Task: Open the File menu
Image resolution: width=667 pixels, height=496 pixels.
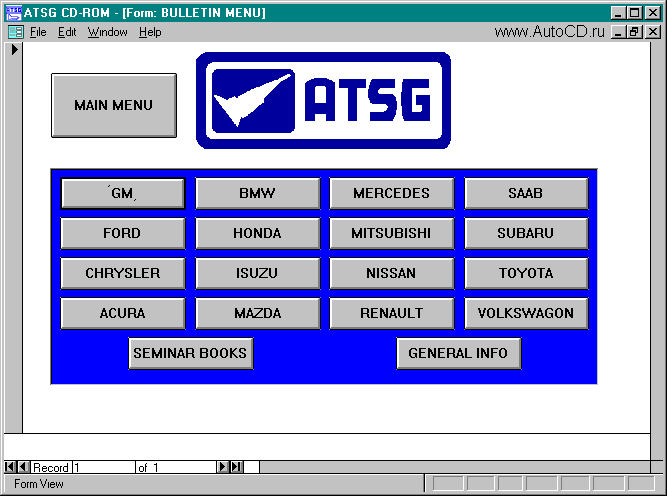Action: click(38, 32)
